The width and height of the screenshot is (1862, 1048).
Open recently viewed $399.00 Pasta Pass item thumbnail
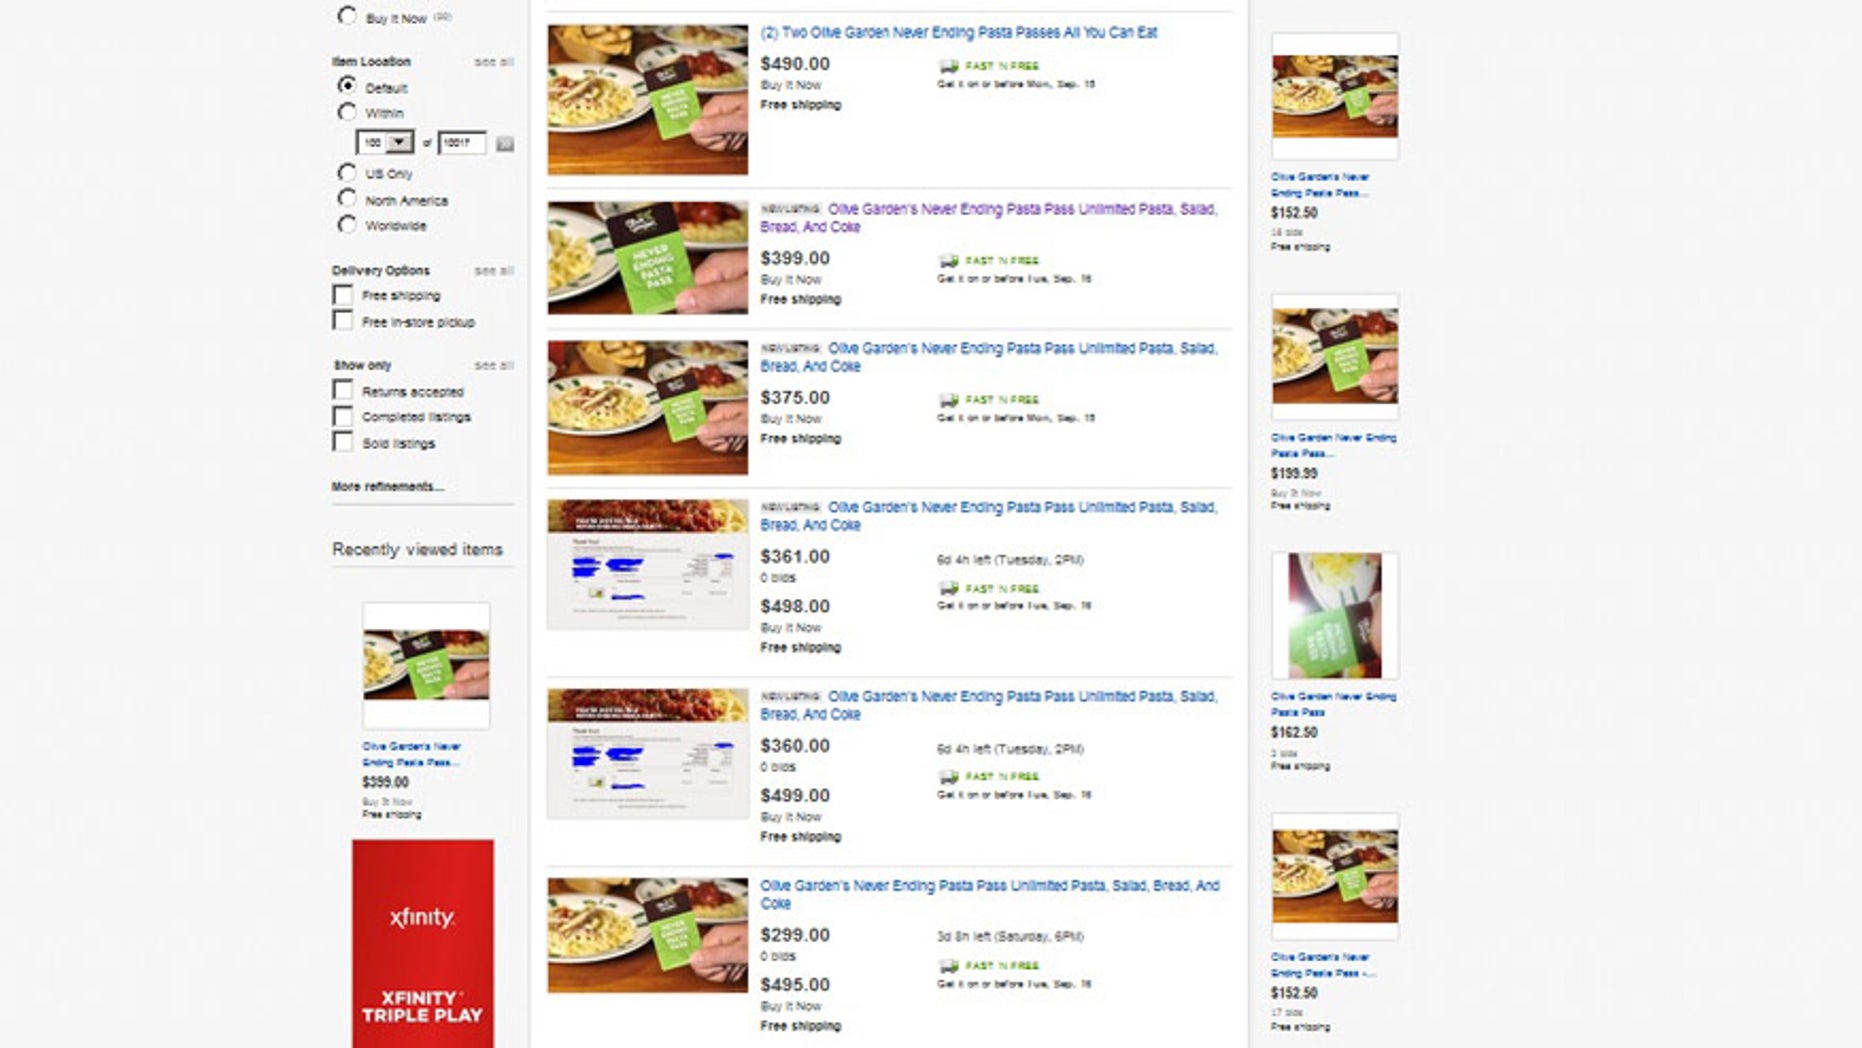click(426, 665)
